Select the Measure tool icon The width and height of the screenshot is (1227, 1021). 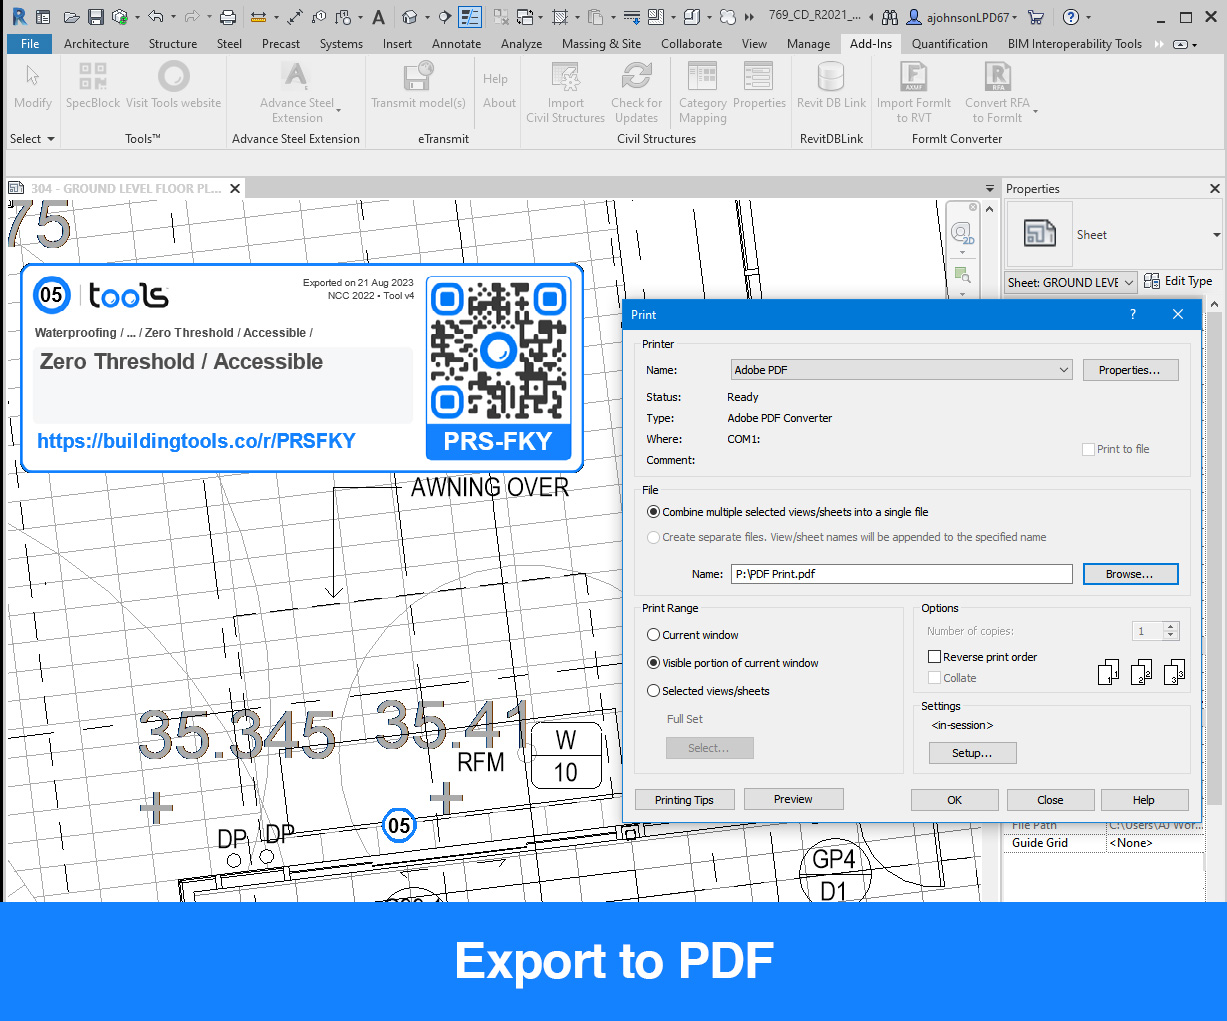click(x=259, y=17)
